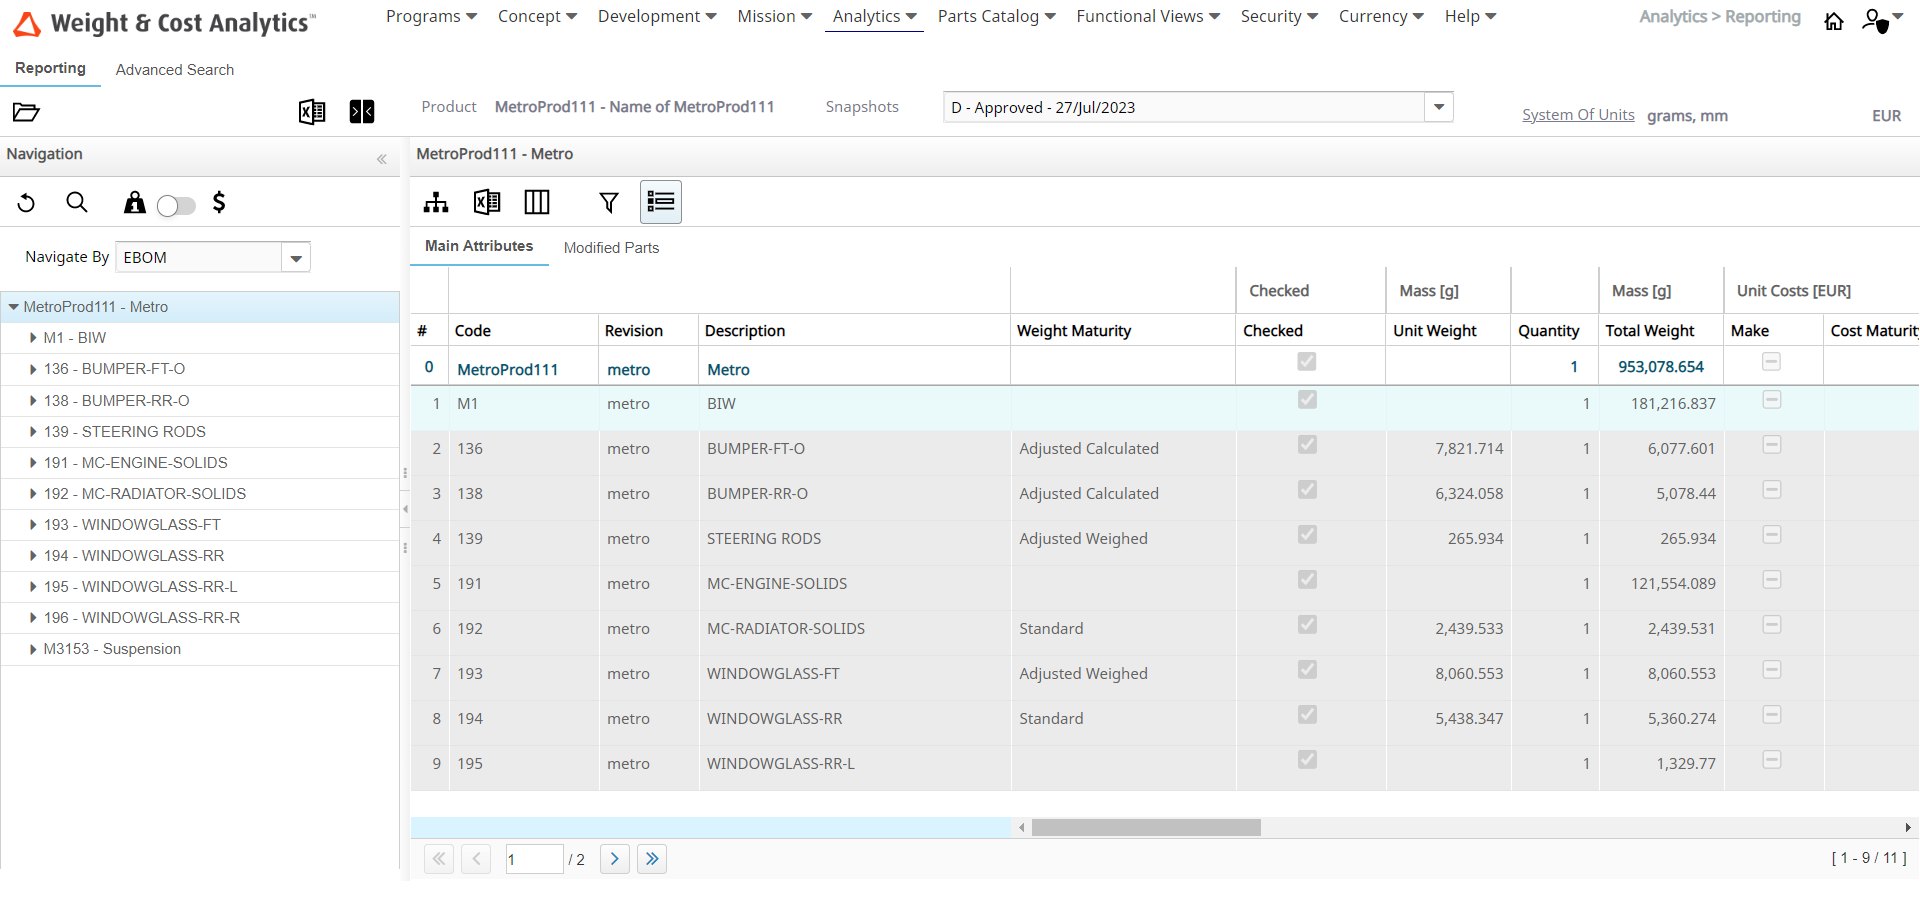Click the horizontal scrollbar of the table

coord(1146,828)
